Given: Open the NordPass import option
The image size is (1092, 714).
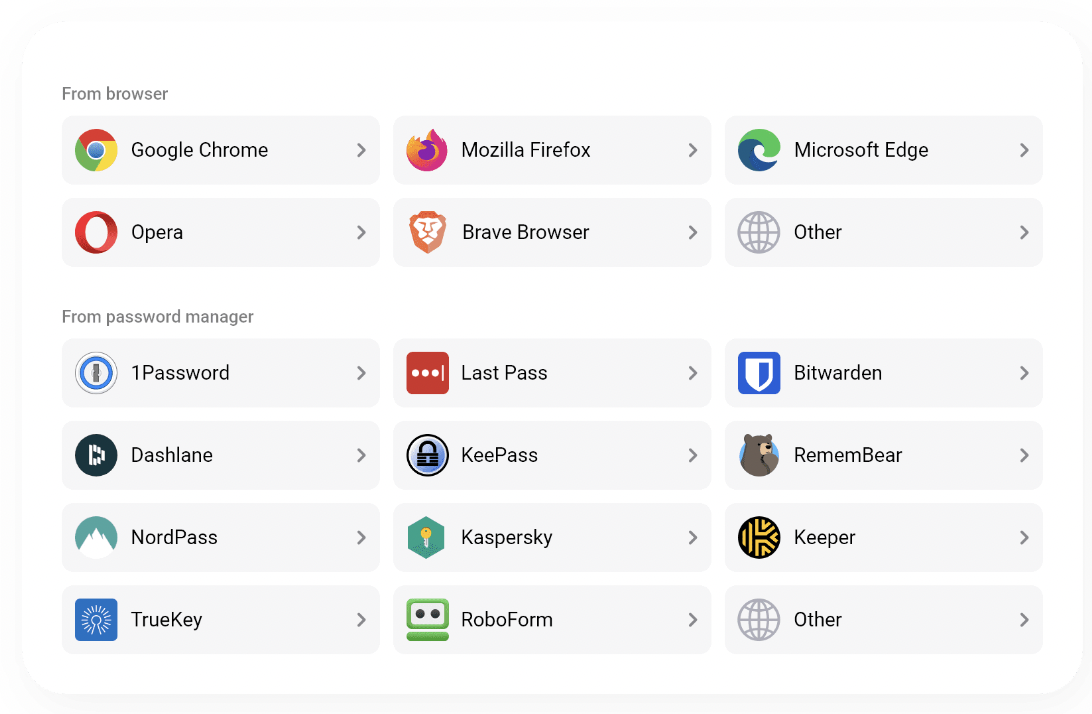Looking at the screenshot, I should [361, 537].
